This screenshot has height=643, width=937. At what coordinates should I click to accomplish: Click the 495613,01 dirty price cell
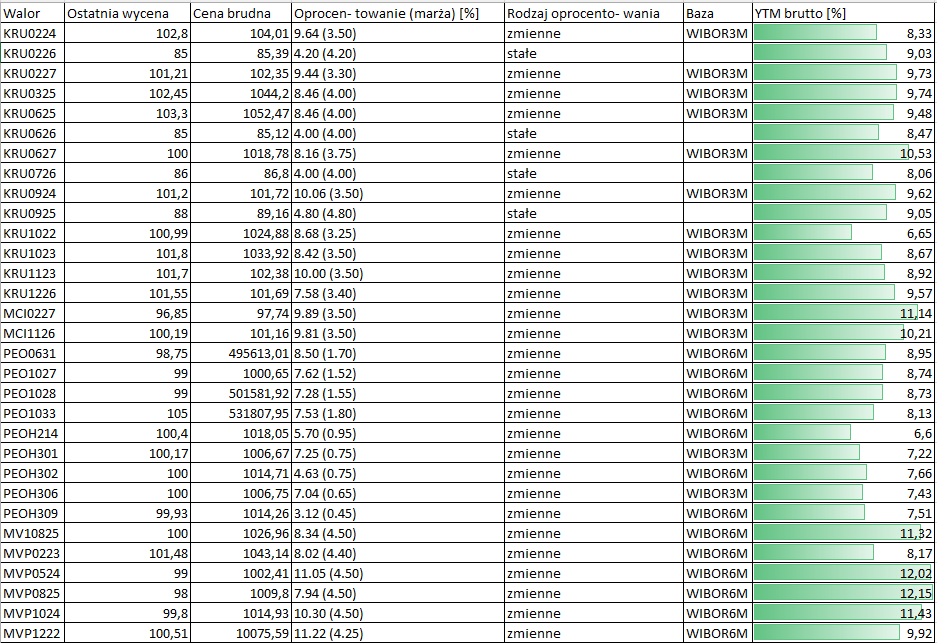click(x=241, y=354)
